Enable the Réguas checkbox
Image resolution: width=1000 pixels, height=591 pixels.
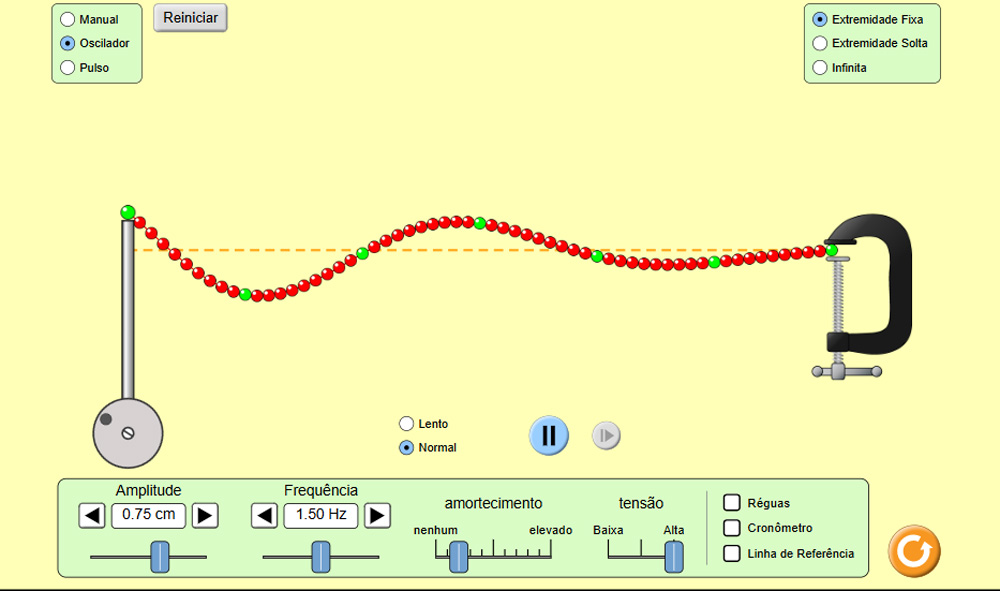tap(732, 502)
